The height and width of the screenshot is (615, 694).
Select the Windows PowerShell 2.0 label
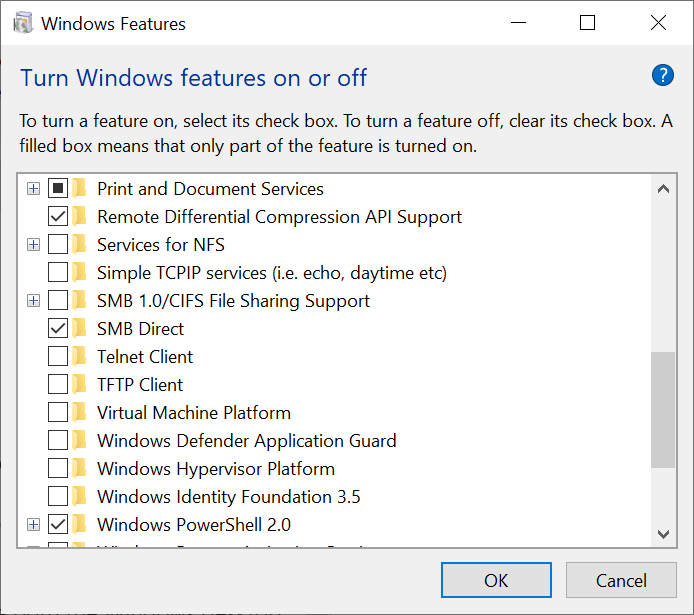click(x=194, y=524)
